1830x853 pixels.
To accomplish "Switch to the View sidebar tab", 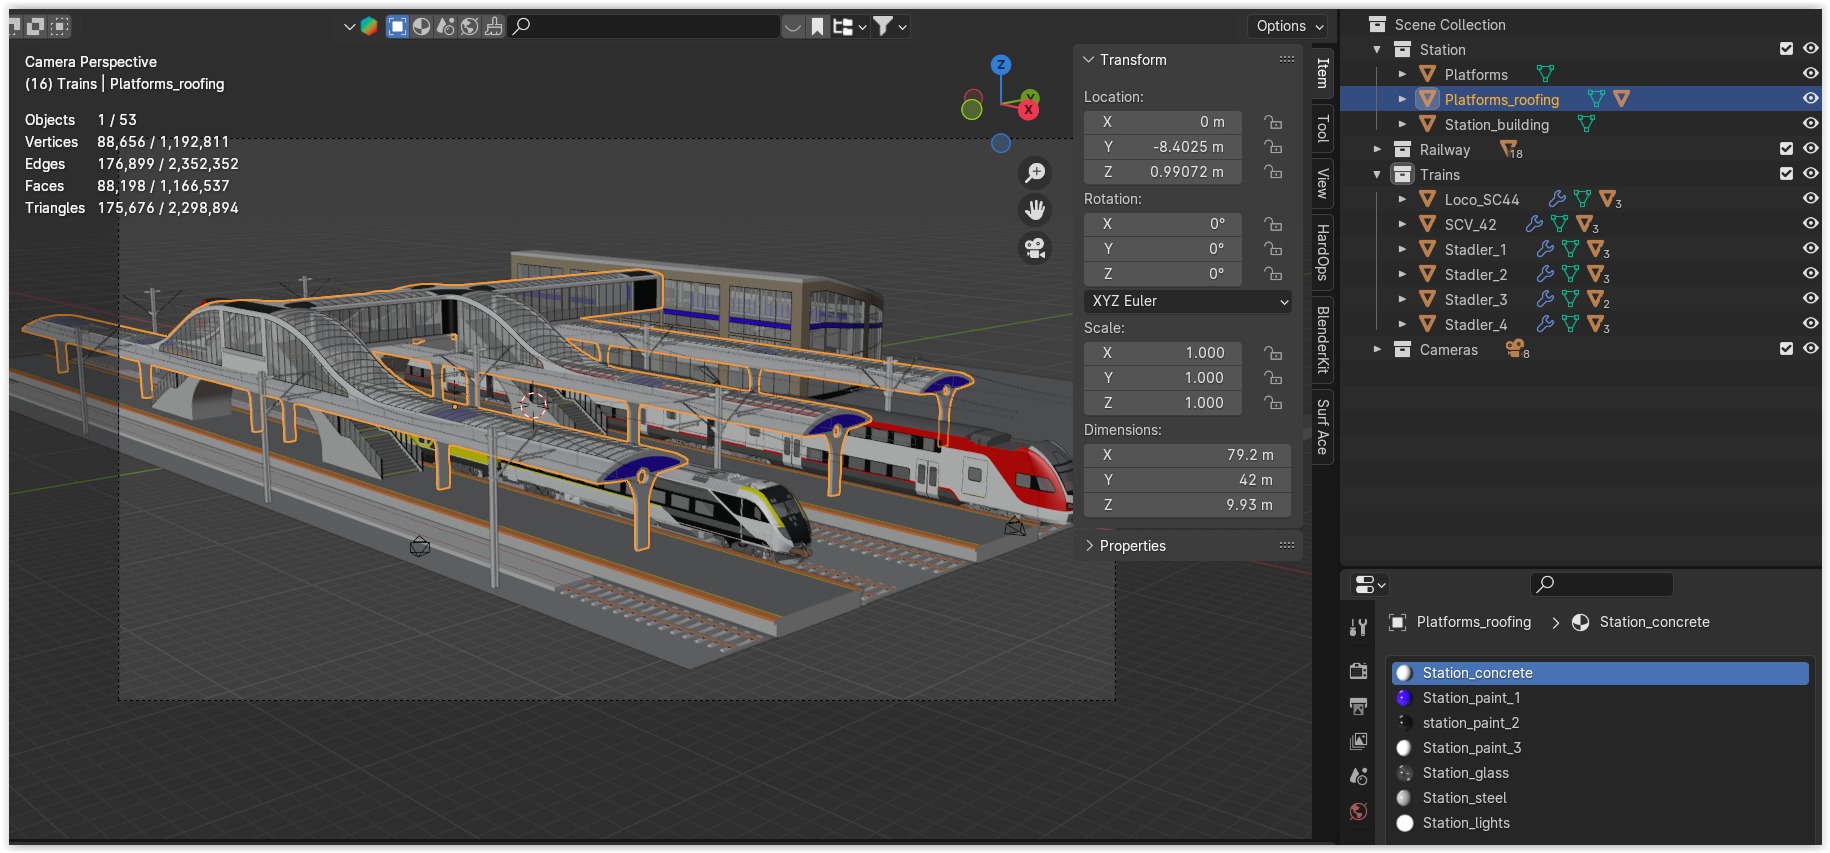I will click(1322, 183).
